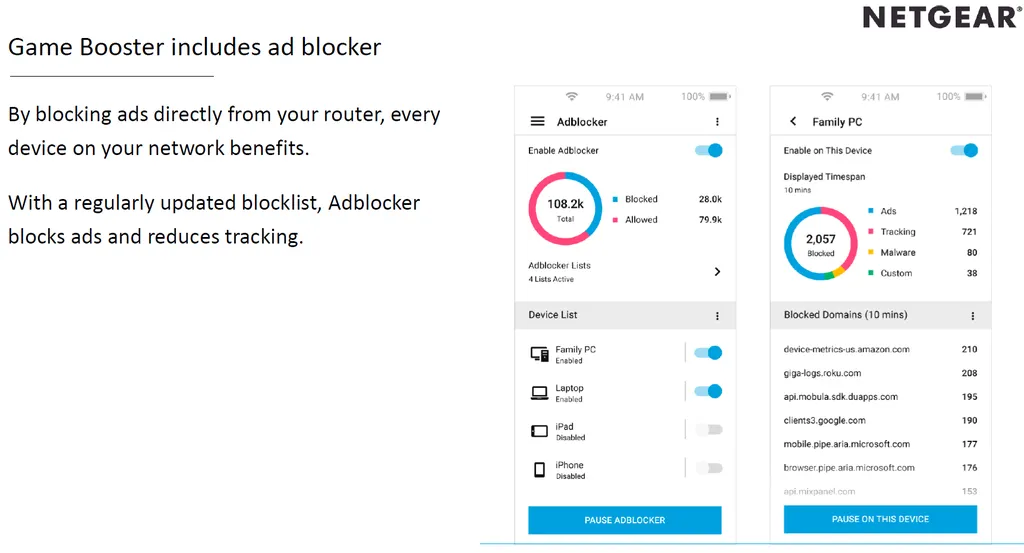Image resolution: width=1024 pixels, height=553 pixels.
Task: Go back from Family PC screen
Action: (793, 121)
